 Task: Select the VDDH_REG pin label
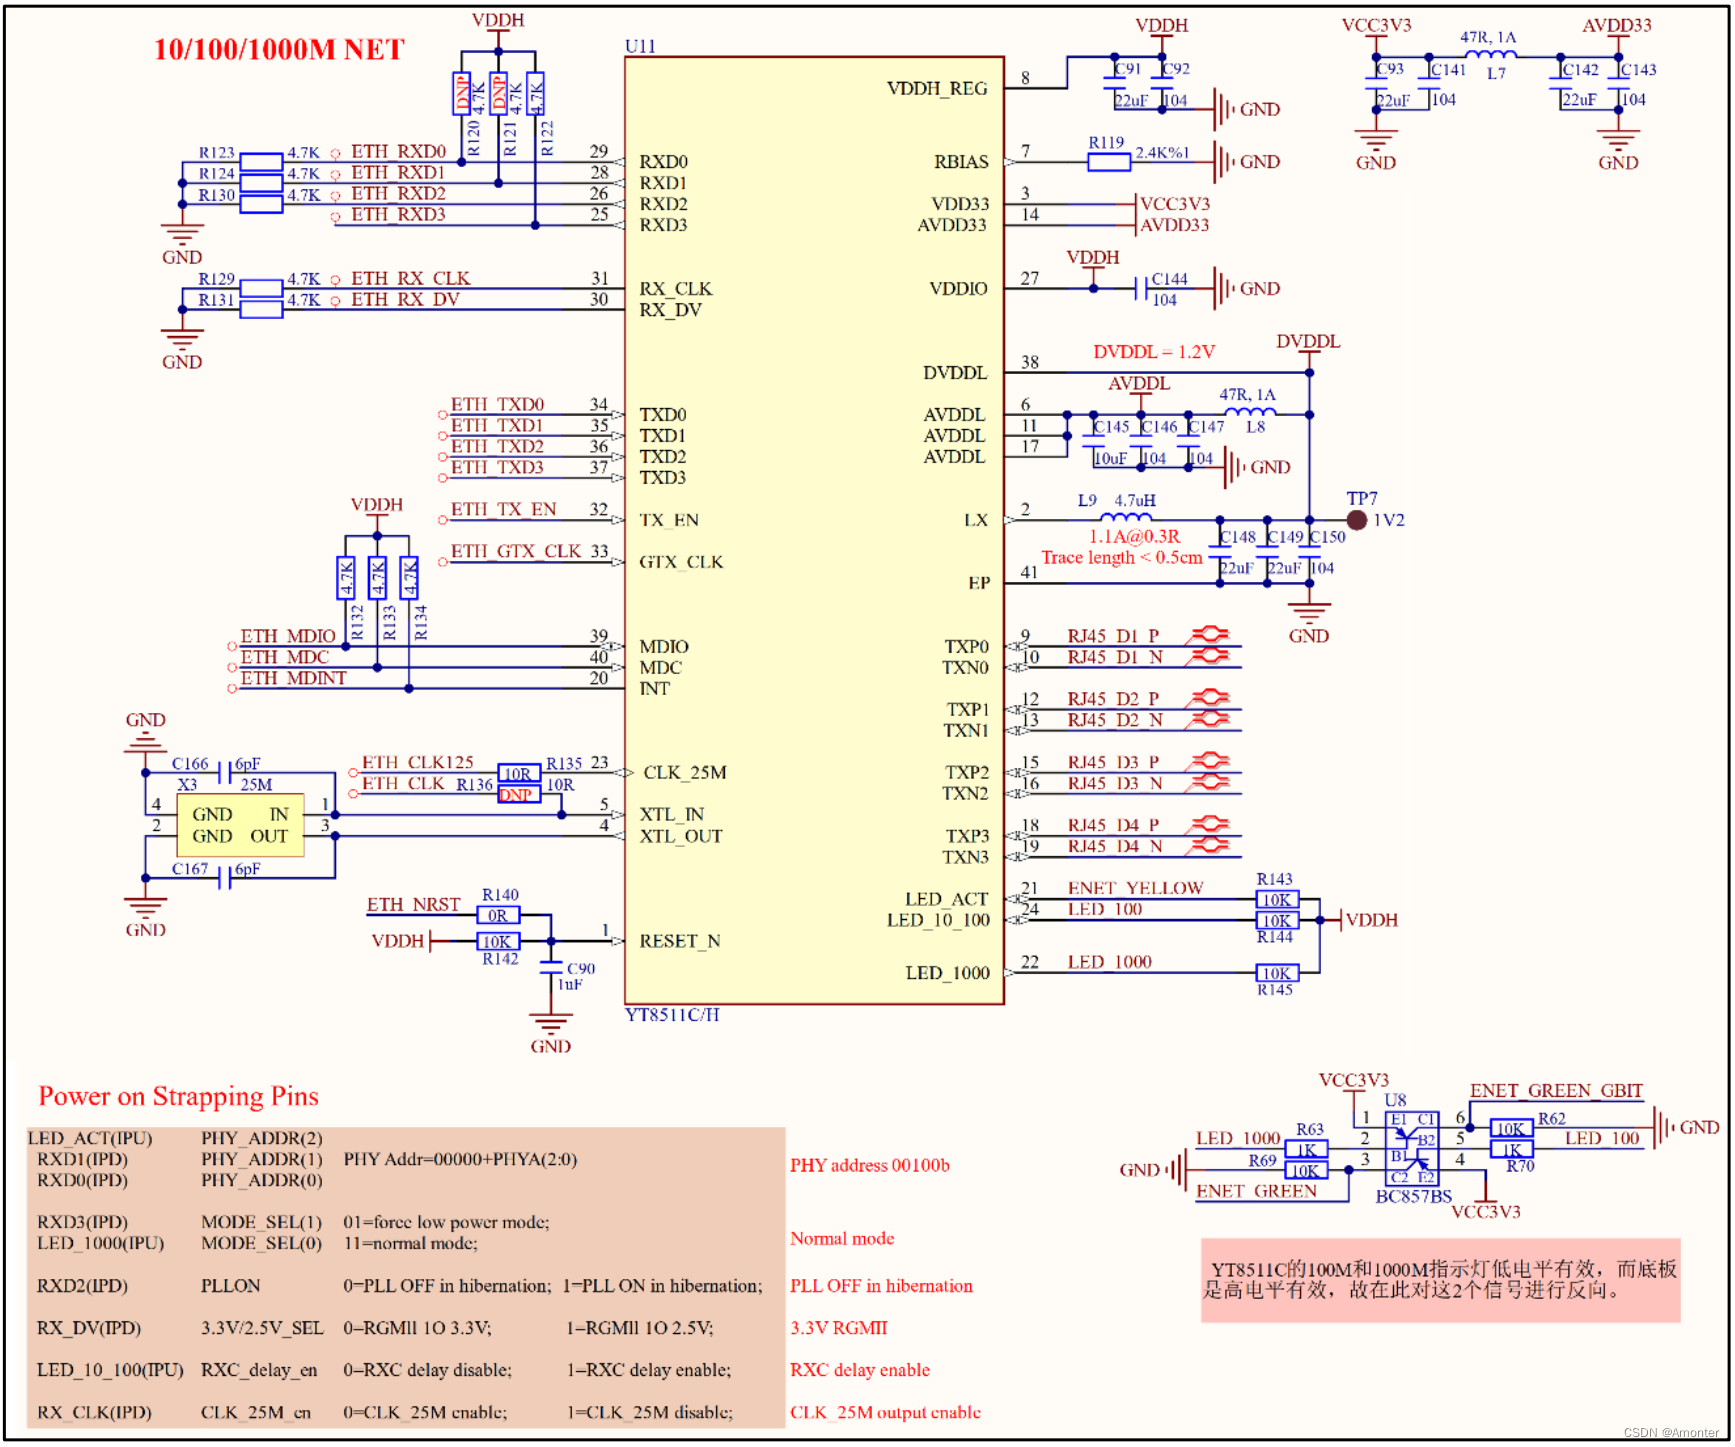coord(937,88)
